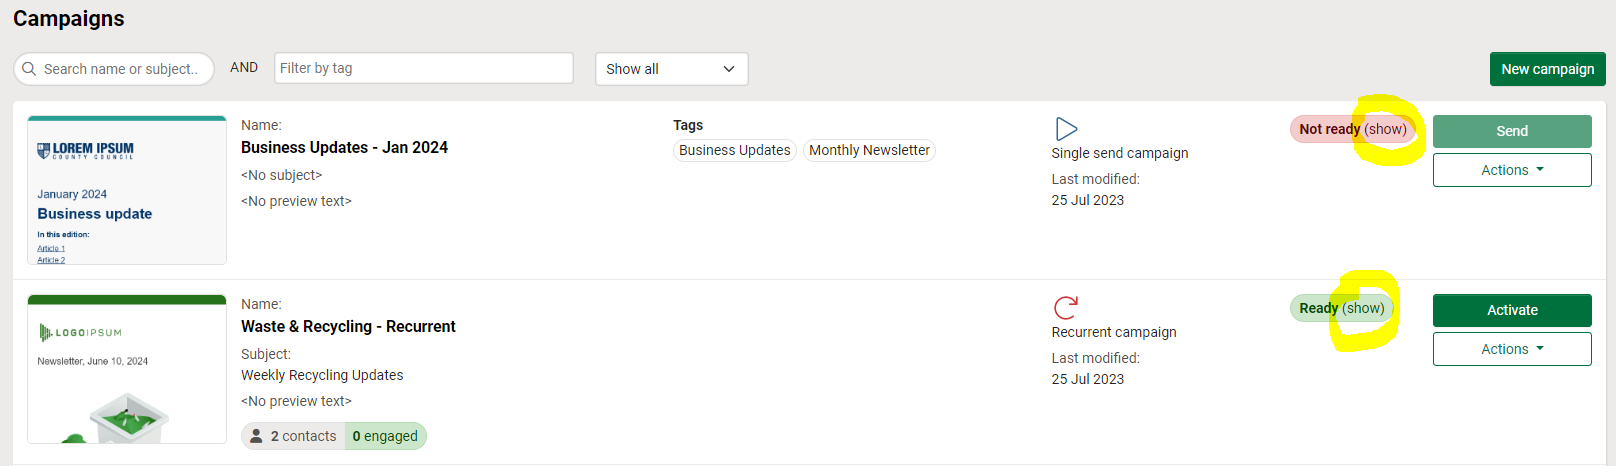Open Business Updates newsletter thumbnail
The width and height of the screenshot is (1616, 466).
(127, 190)
